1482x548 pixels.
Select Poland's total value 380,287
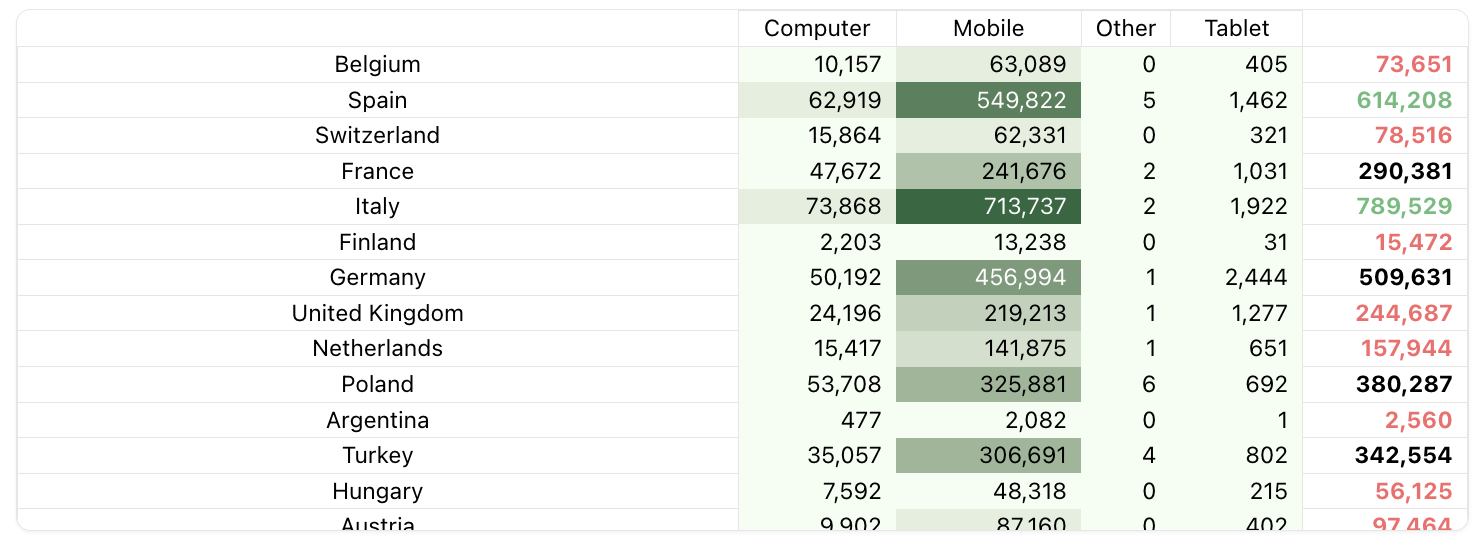[1404, 385]
